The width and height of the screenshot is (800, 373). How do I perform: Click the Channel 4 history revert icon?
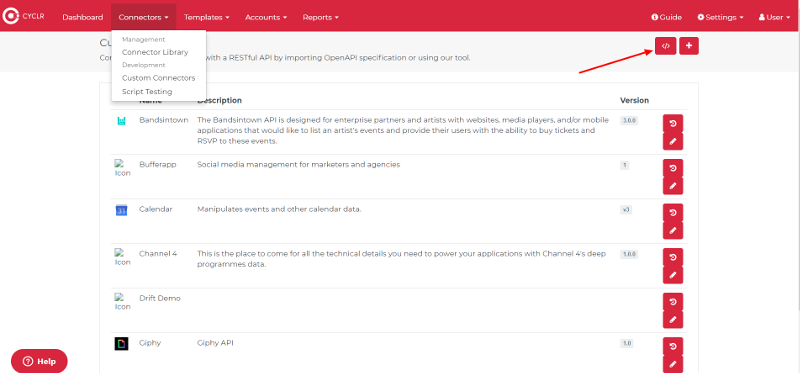(672, 257)
